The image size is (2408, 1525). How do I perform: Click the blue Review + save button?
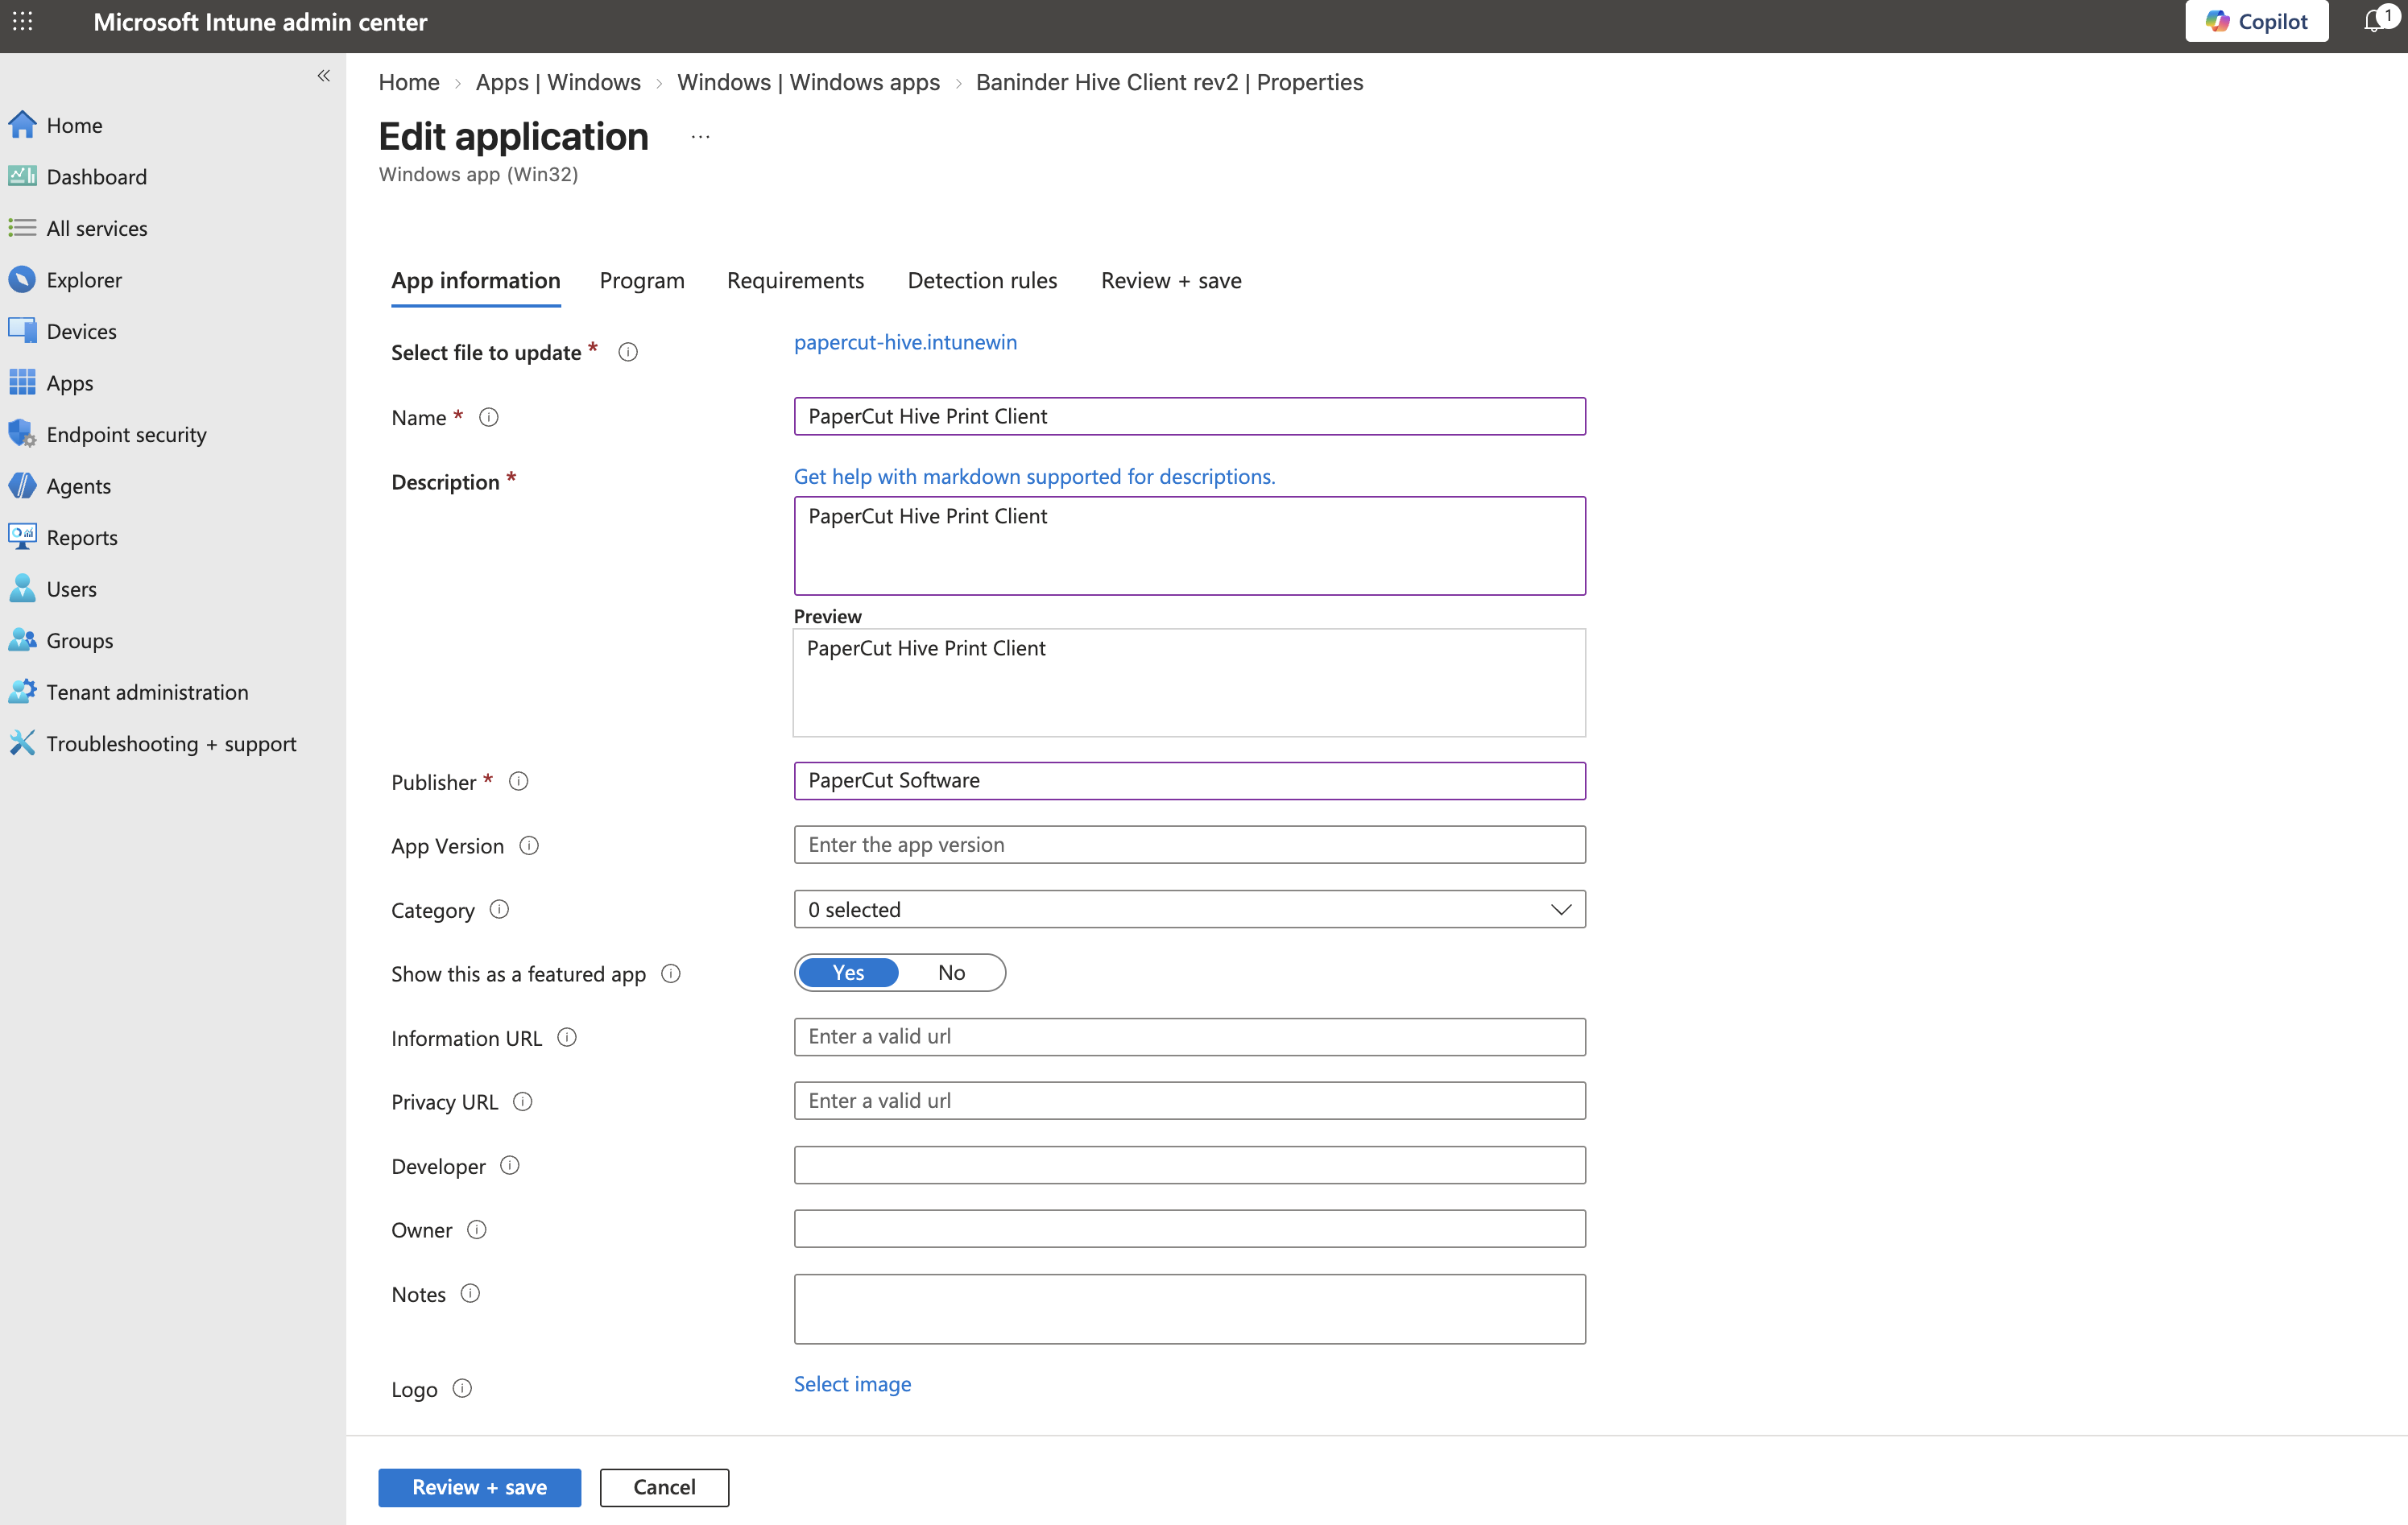(479, 1487)
